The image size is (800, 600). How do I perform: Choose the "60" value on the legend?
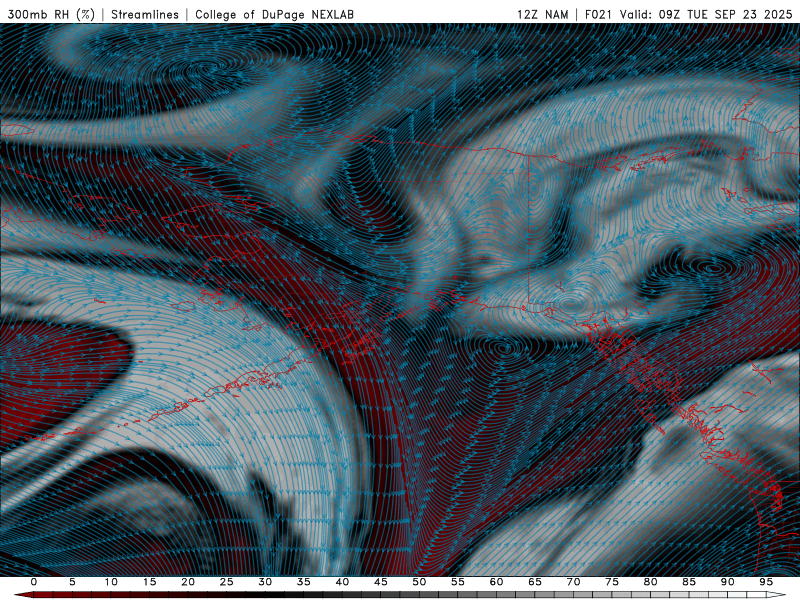tap(496, 582)
